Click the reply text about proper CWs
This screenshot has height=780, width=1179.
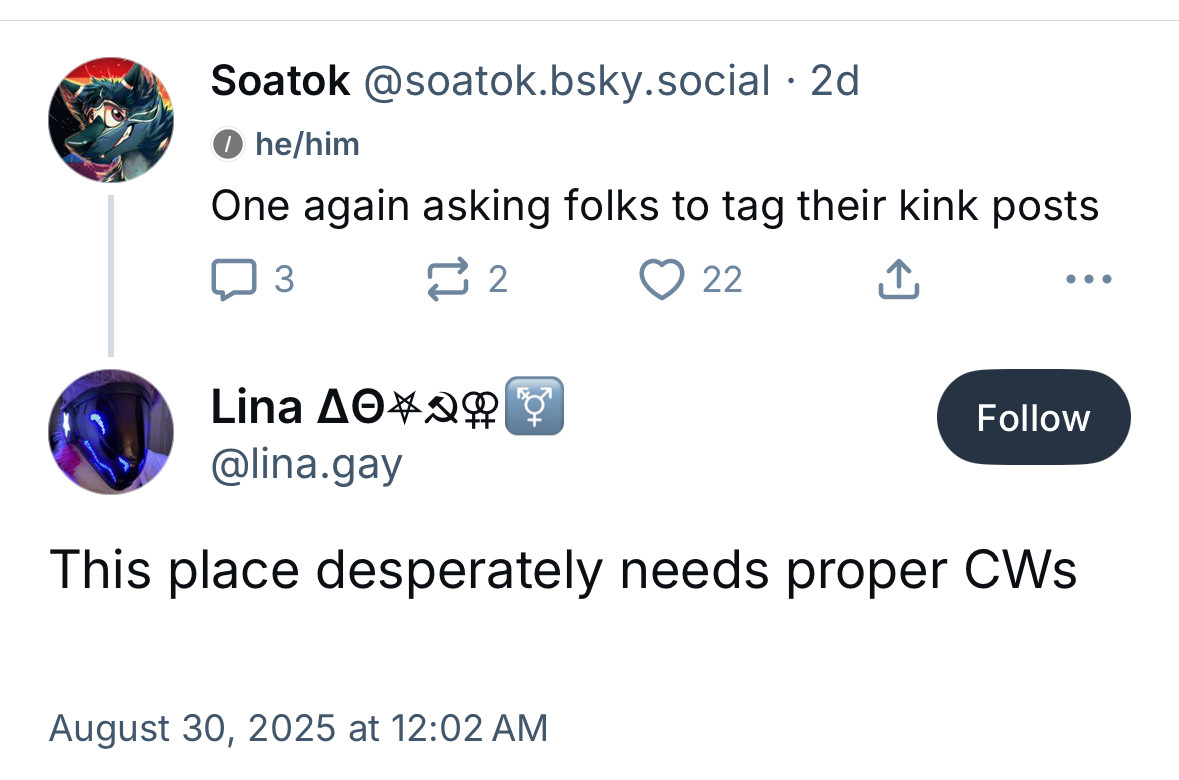click(563, 570)
